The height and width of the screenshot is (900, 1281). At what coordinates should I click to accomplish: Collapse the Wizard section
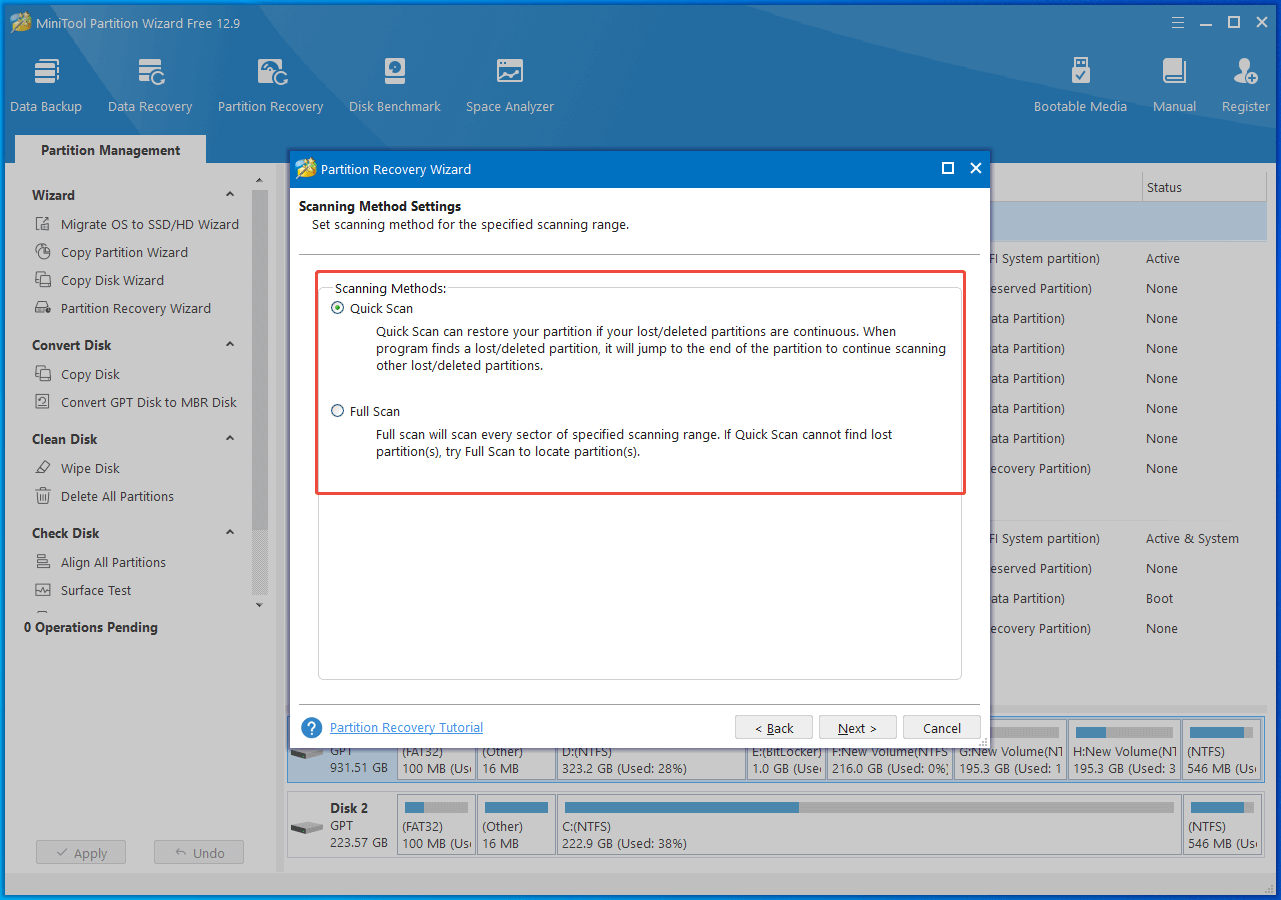[230, 195]
